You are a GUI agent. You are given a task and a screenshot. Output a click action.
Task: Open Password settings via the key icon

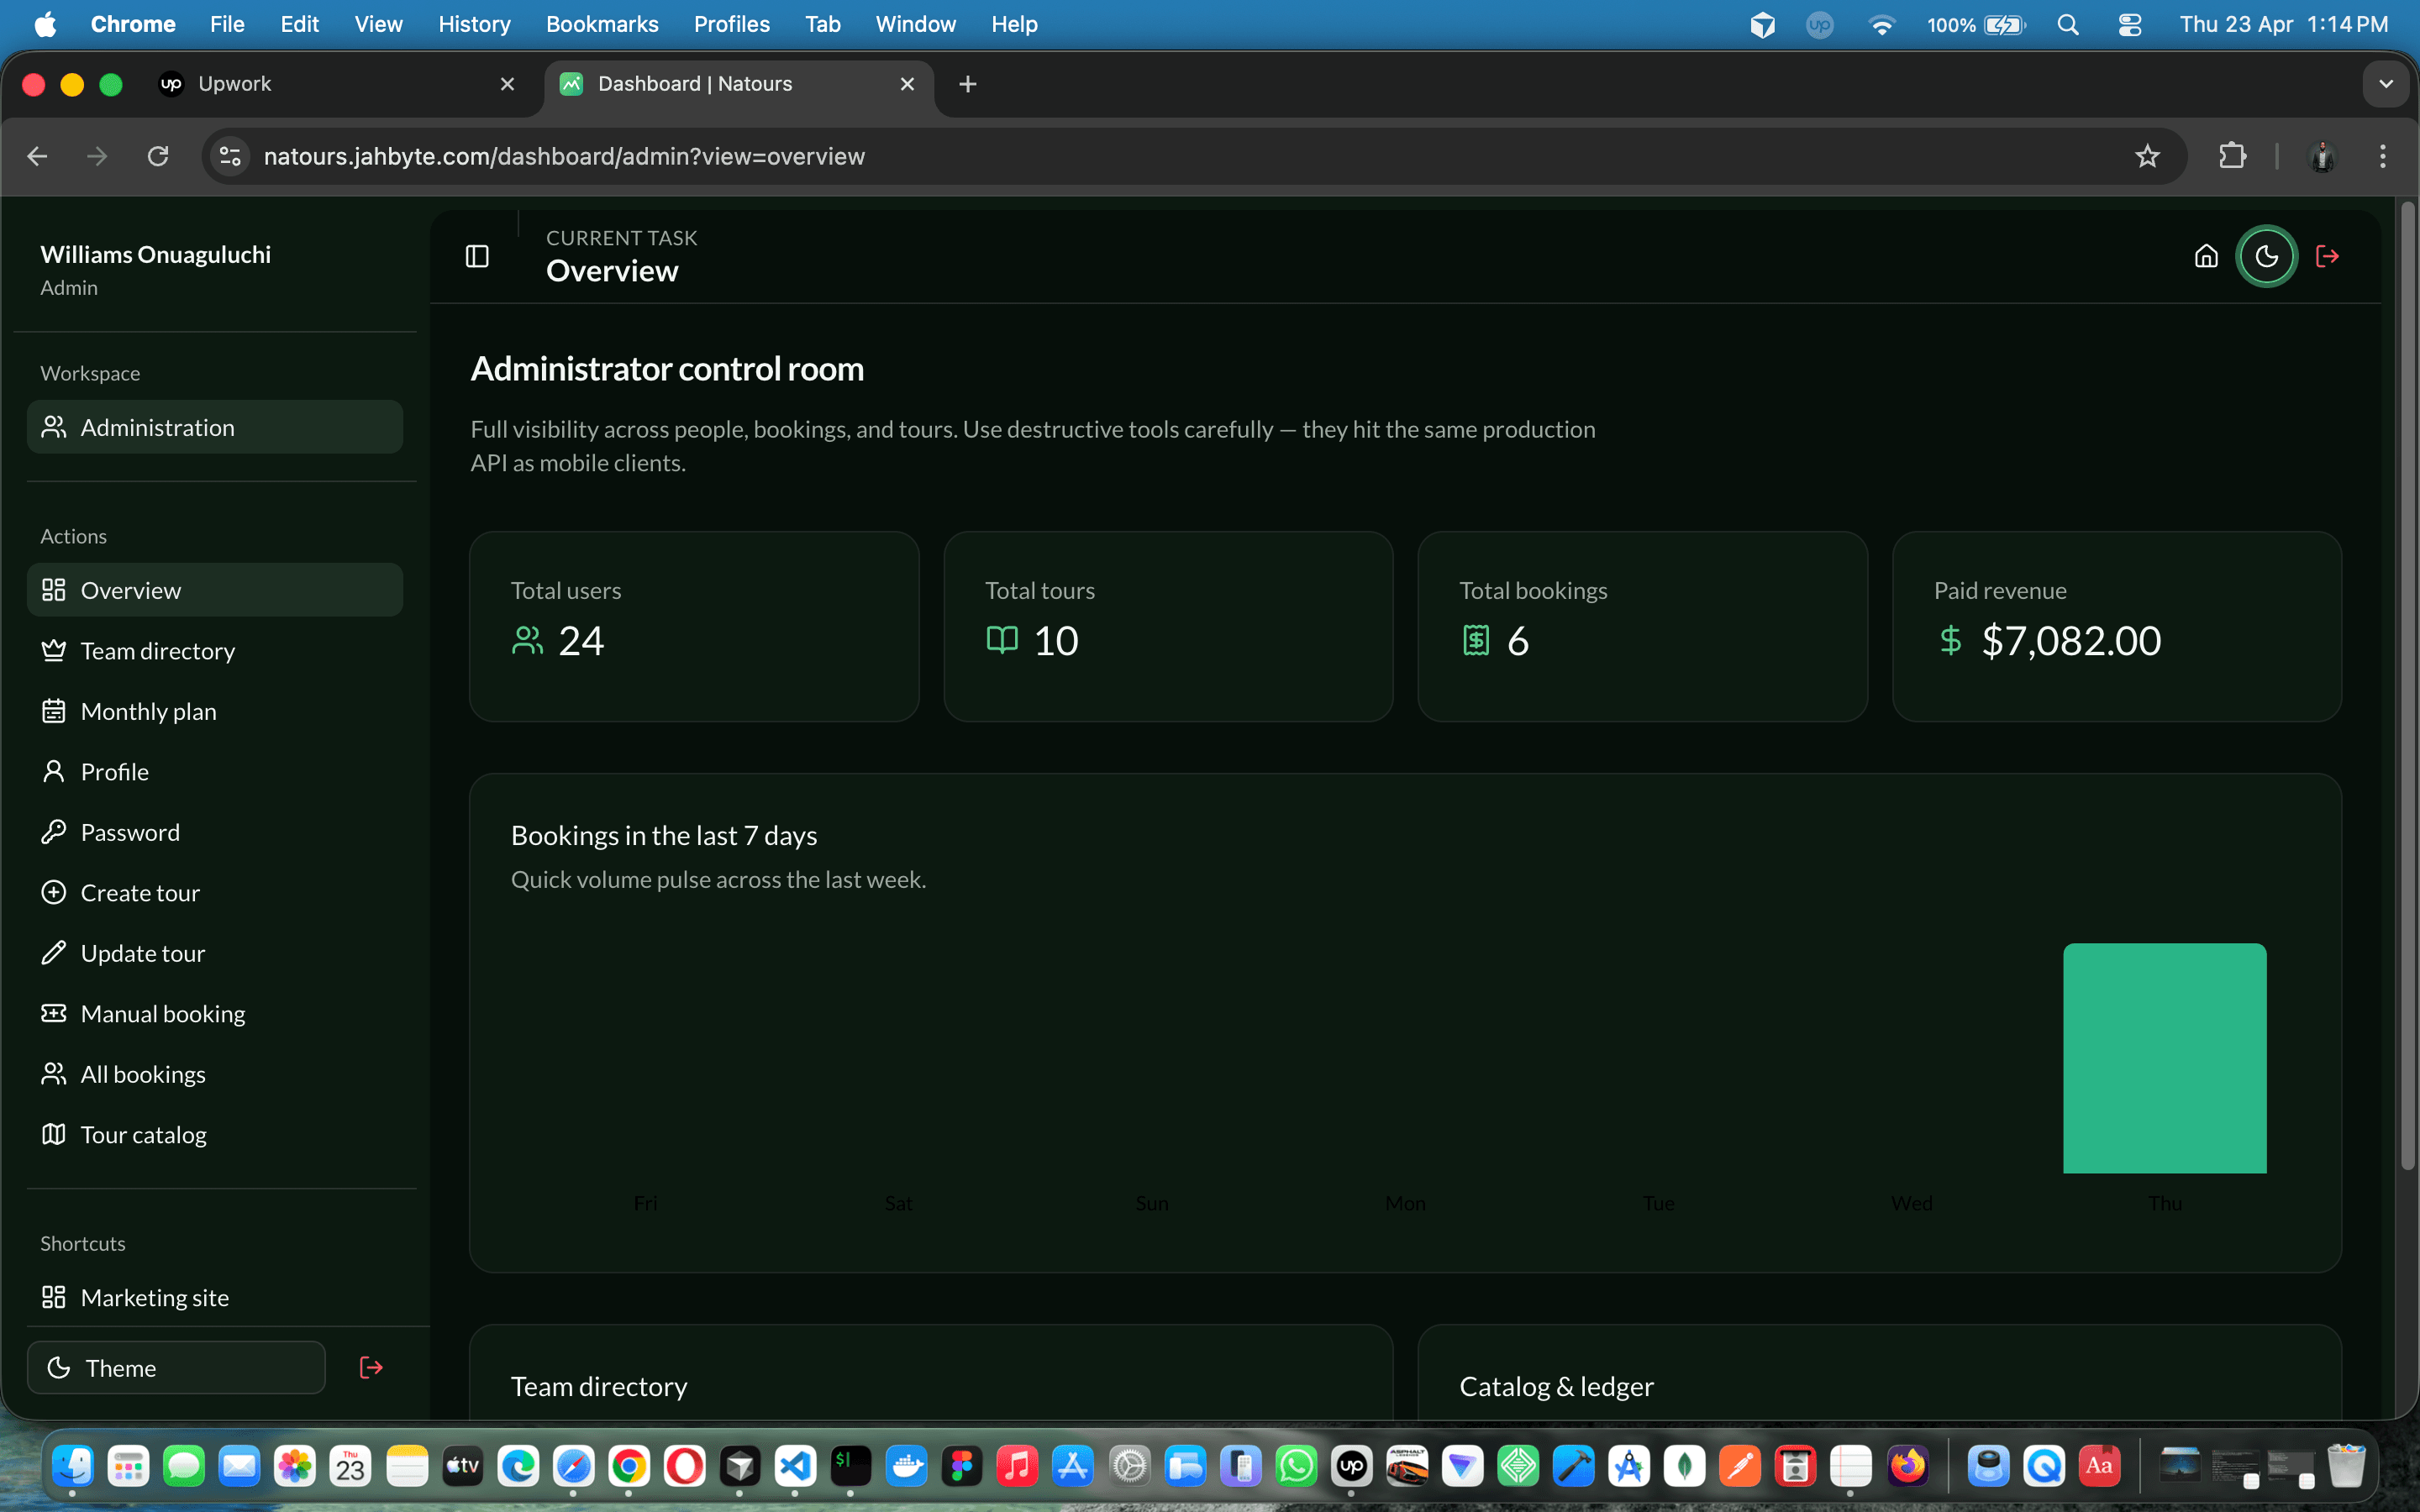pyautogui.click(x=55, y=831)
